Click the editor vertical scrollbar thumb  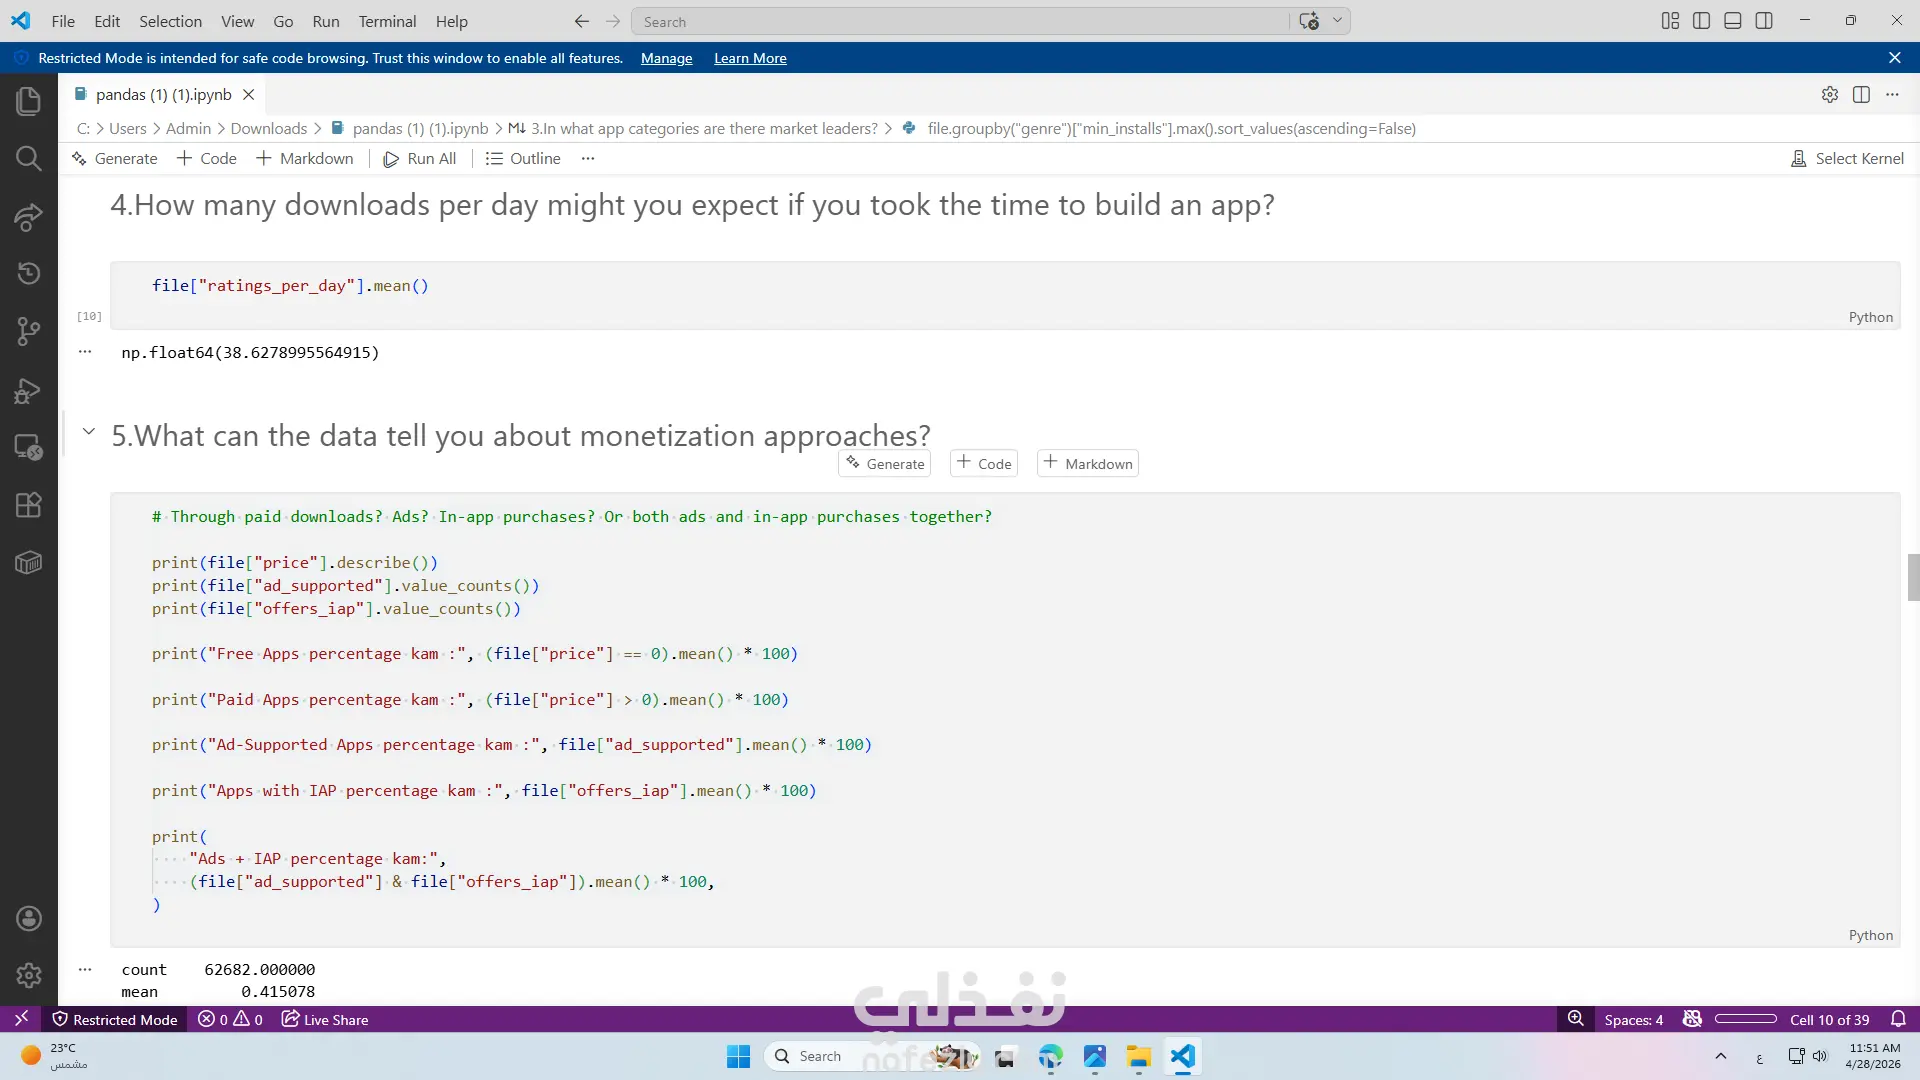[1913, 577]
